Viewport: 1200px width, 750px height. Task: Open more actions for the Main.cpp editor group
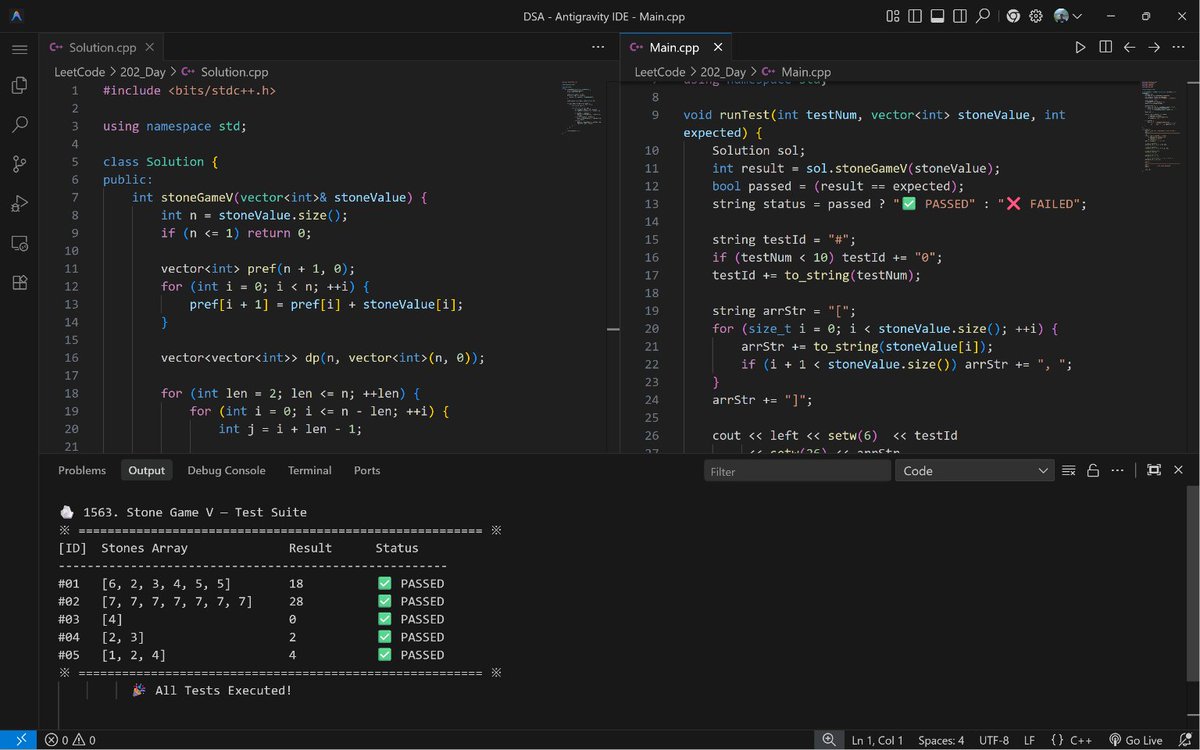(1178, 47)
